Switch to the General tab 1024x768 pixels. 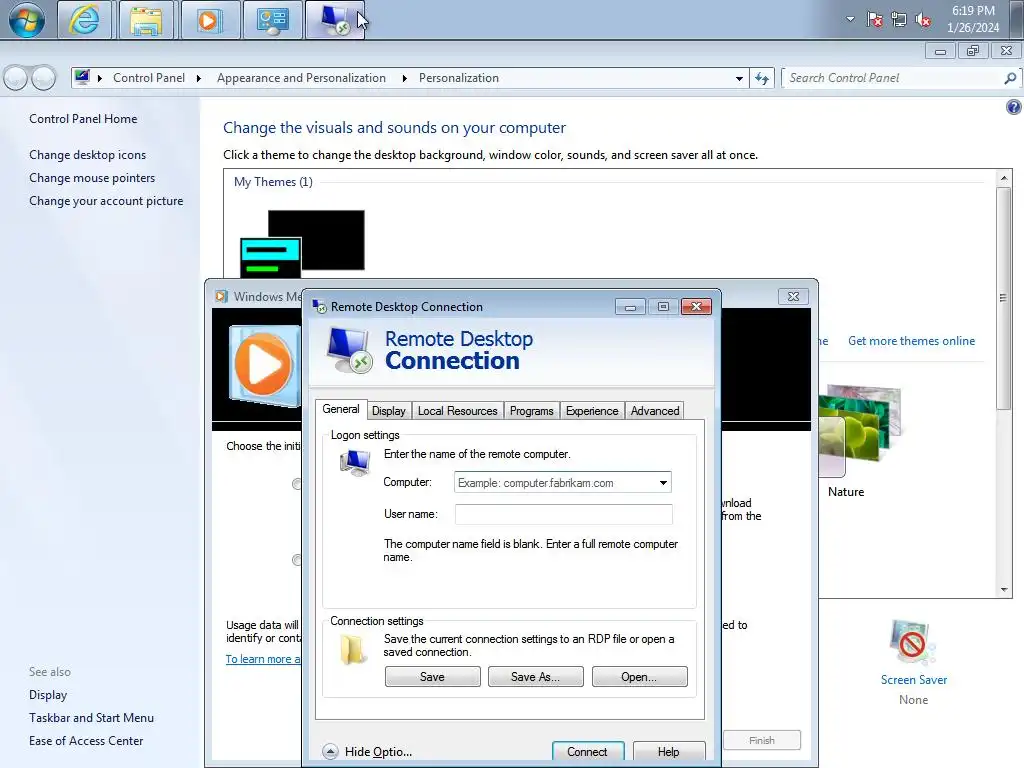pos(340,409)
